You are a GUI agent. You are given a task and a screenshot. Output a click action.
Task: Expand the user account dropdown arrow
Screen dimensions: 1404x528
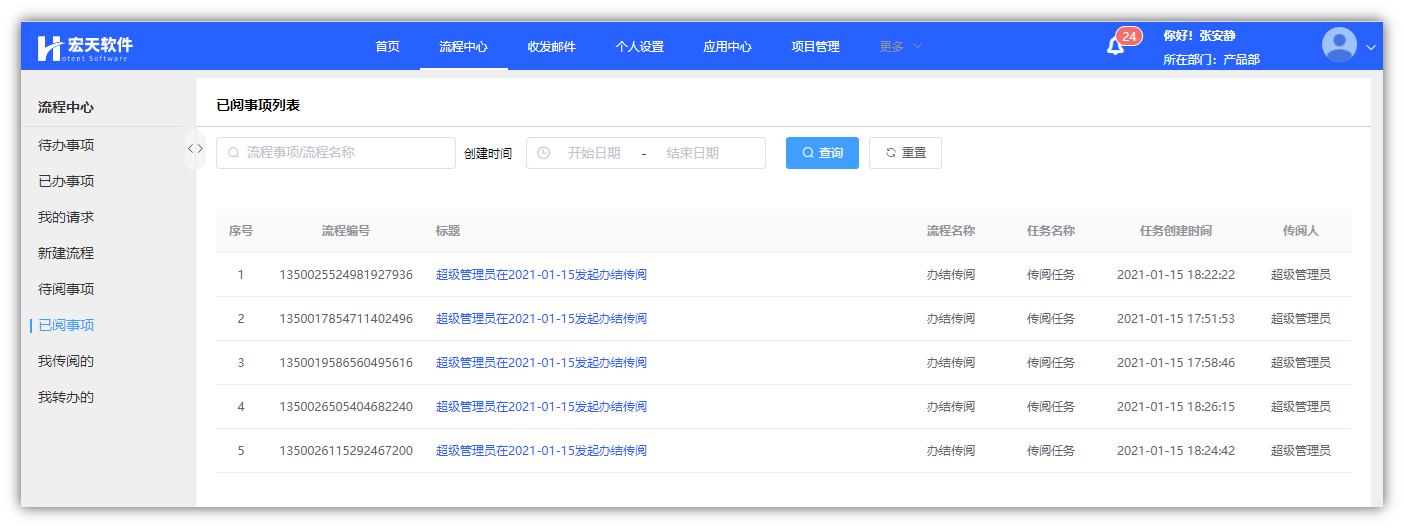point(1371,47)
